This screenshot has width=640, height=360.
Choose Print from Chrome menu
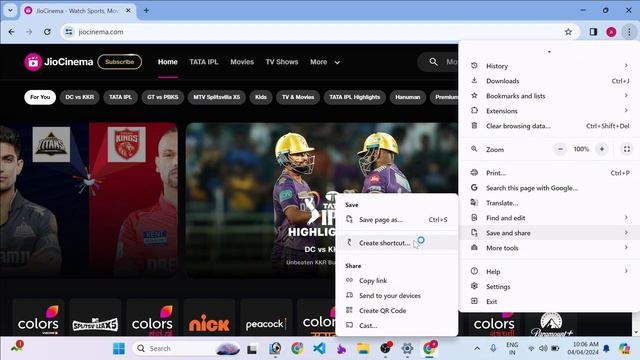coord(549,173)
